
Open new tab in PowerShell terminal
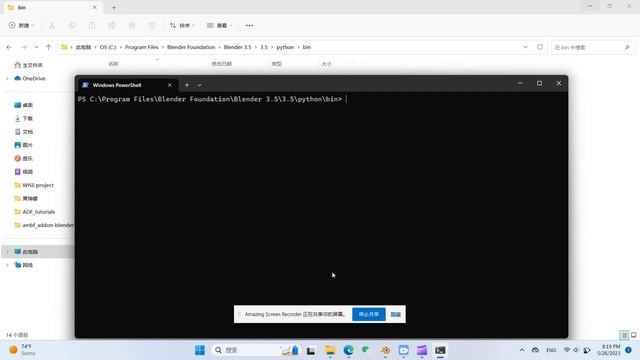[187, 85]
